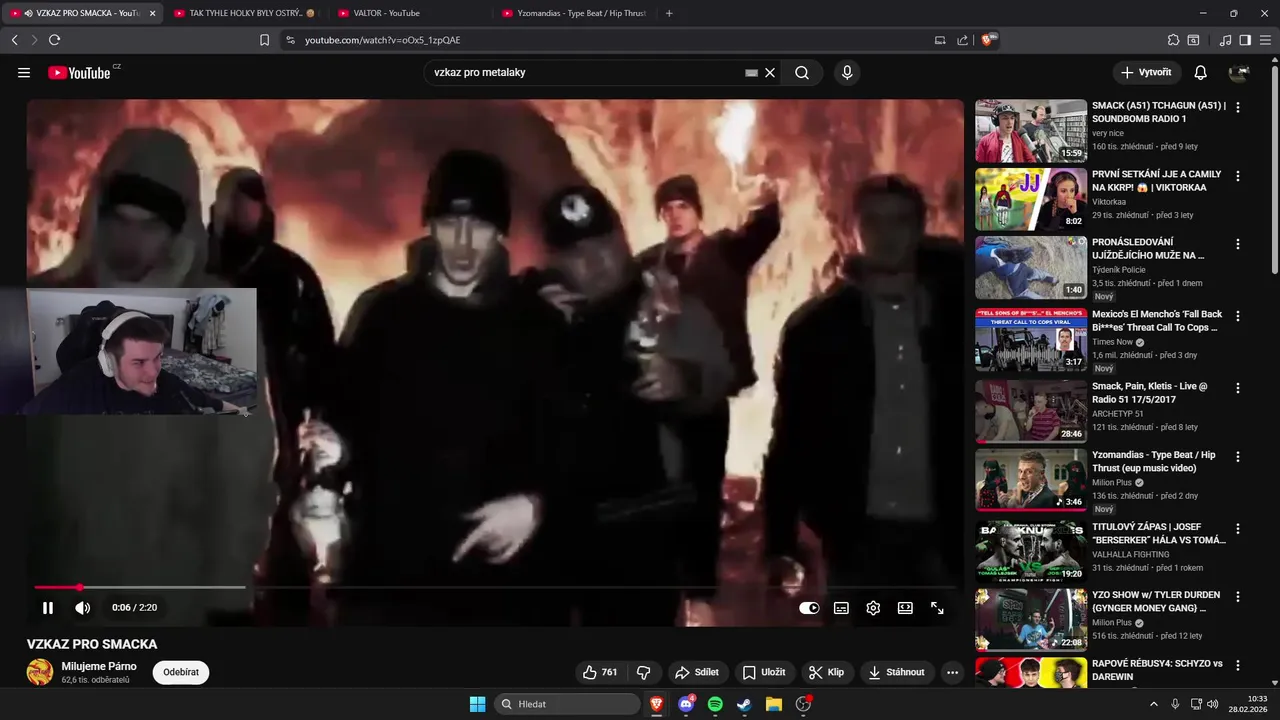Open options for Yzomandias Type Beat recommendation
Screen dimensions: 1280x720
pos(1238,457)
